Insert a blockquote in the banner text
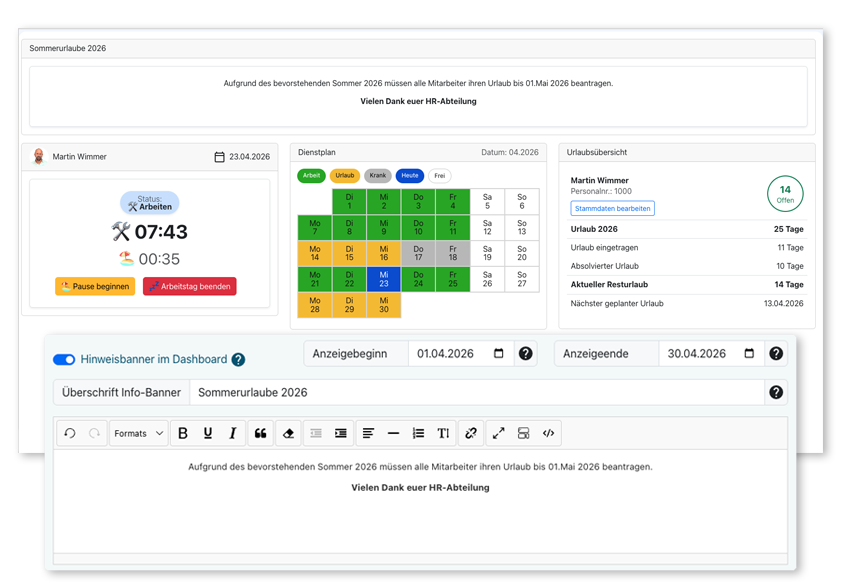 [x=261, y=433]
